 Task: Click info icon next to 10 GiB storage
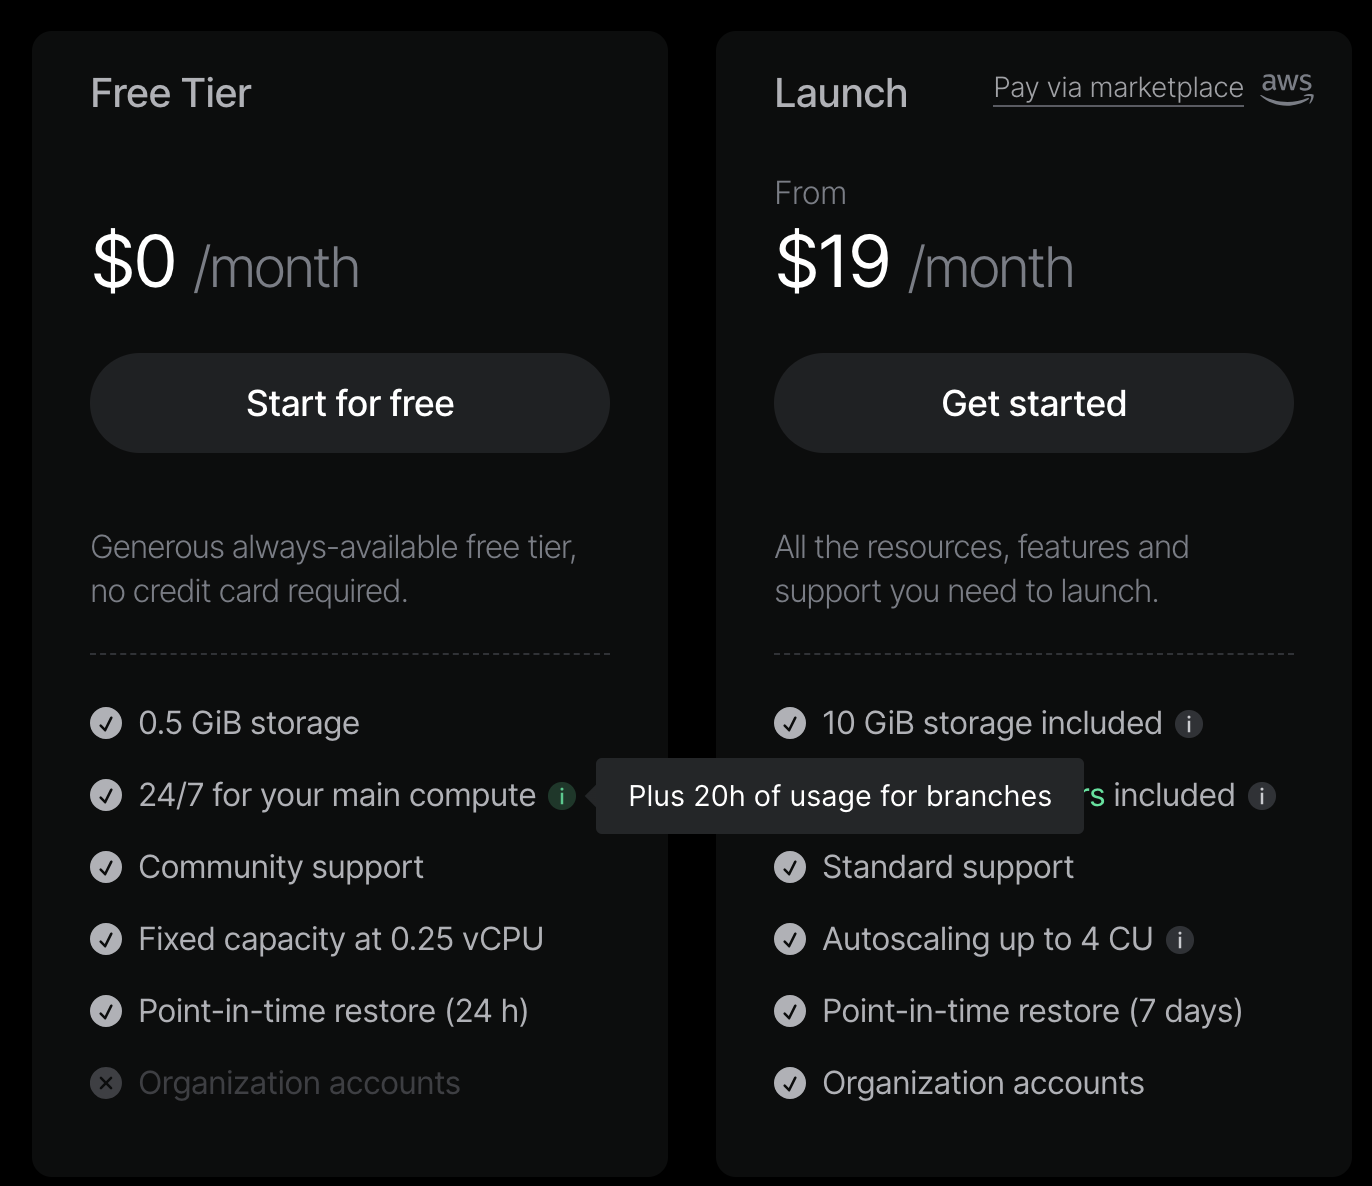click(1188, 724)
